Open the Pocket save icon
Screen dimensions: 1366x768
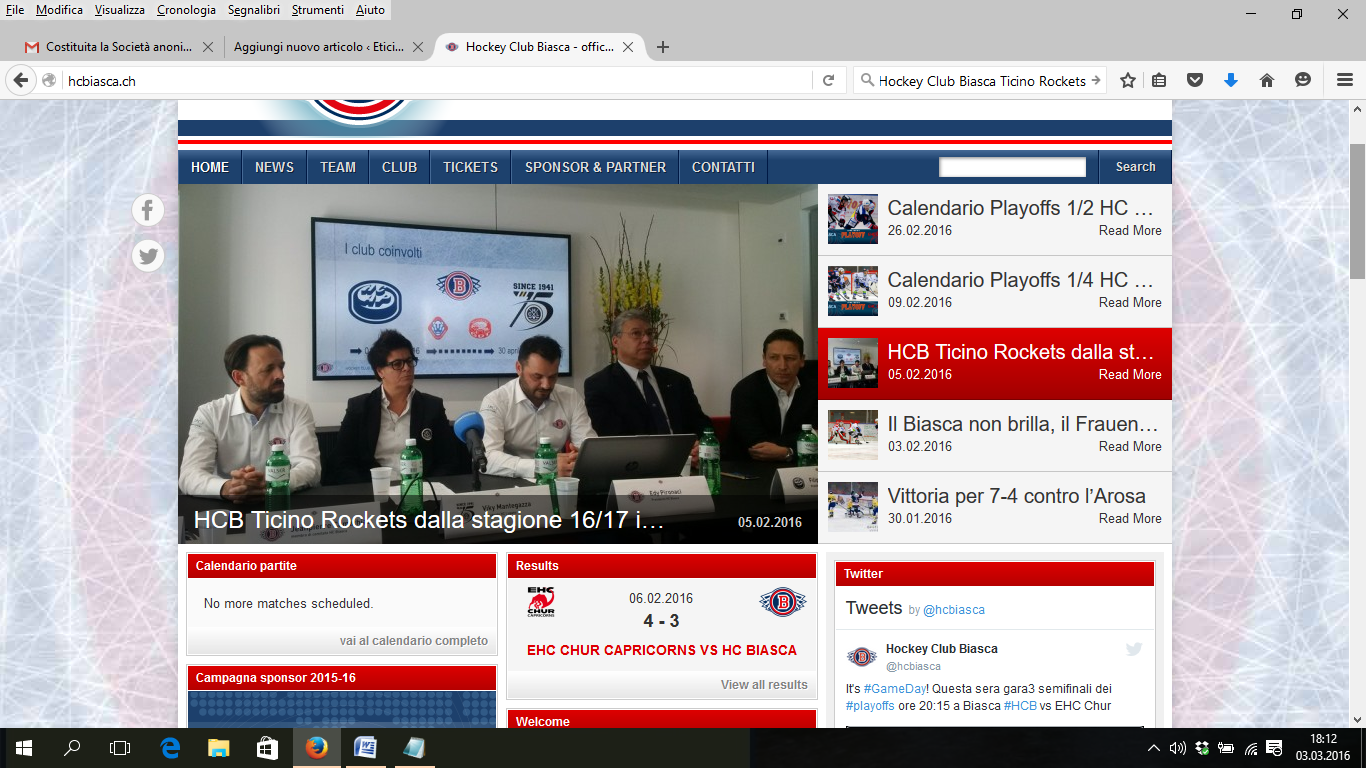click(x=1194, y=81)
